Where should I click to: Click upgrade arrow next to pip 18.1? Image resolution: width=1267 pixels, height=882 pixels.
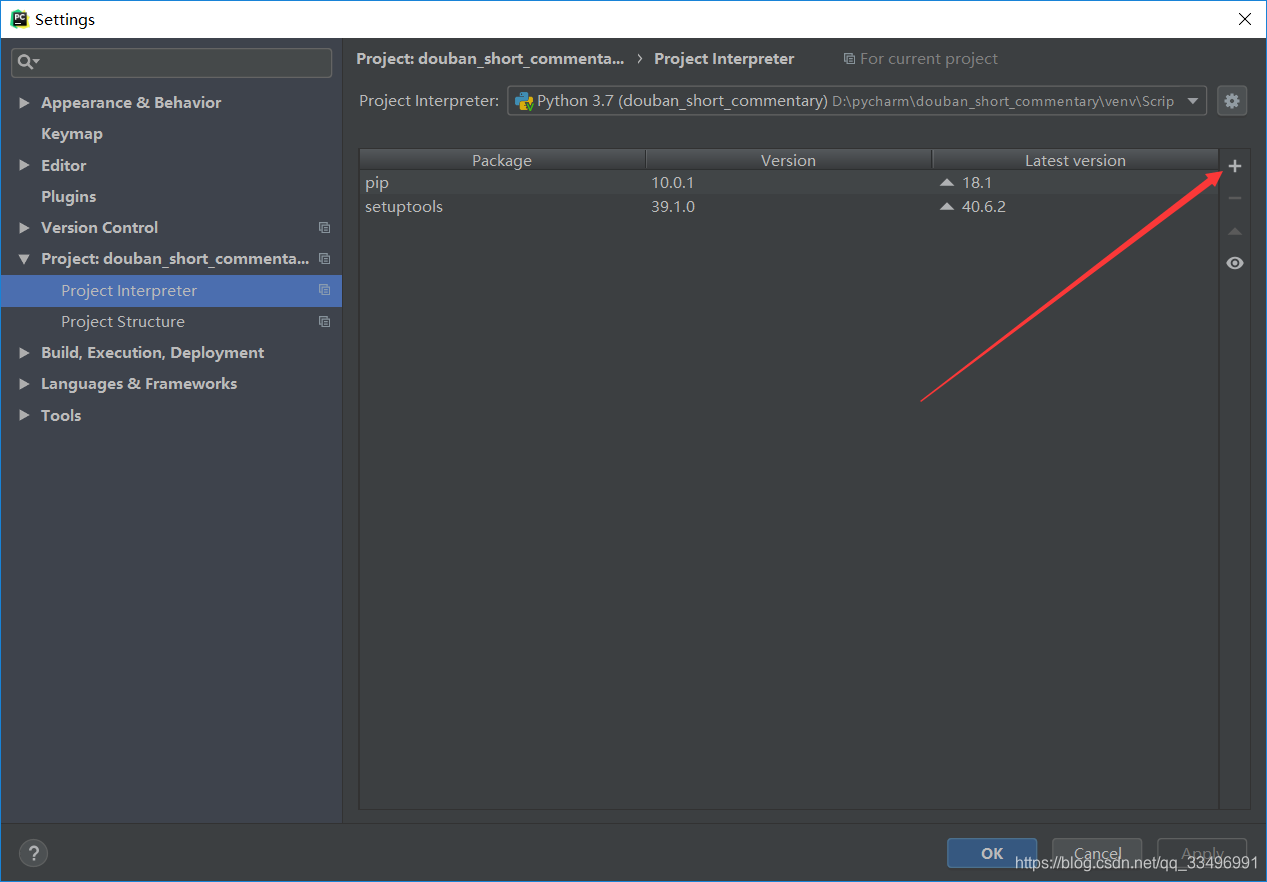[x=947, y=183]
